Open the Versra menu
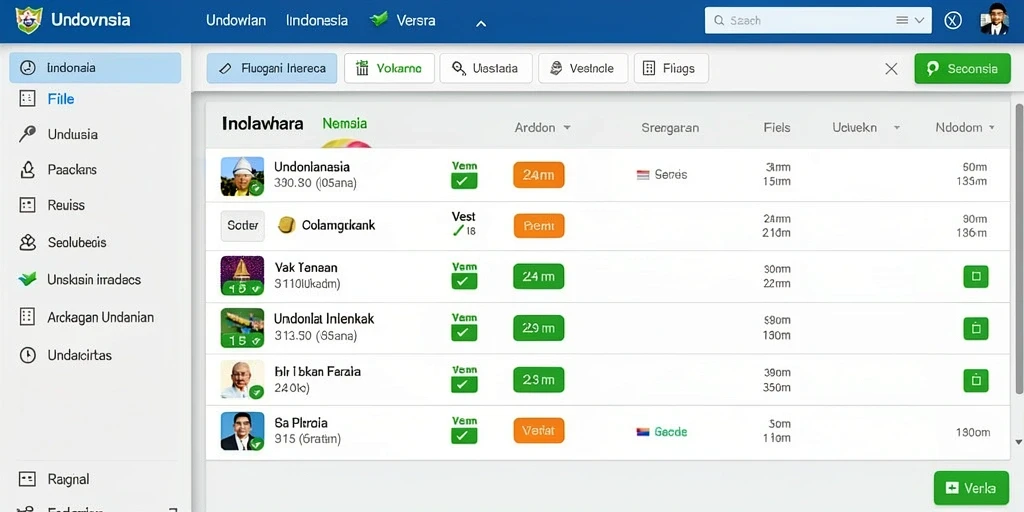 click(416, 20)
